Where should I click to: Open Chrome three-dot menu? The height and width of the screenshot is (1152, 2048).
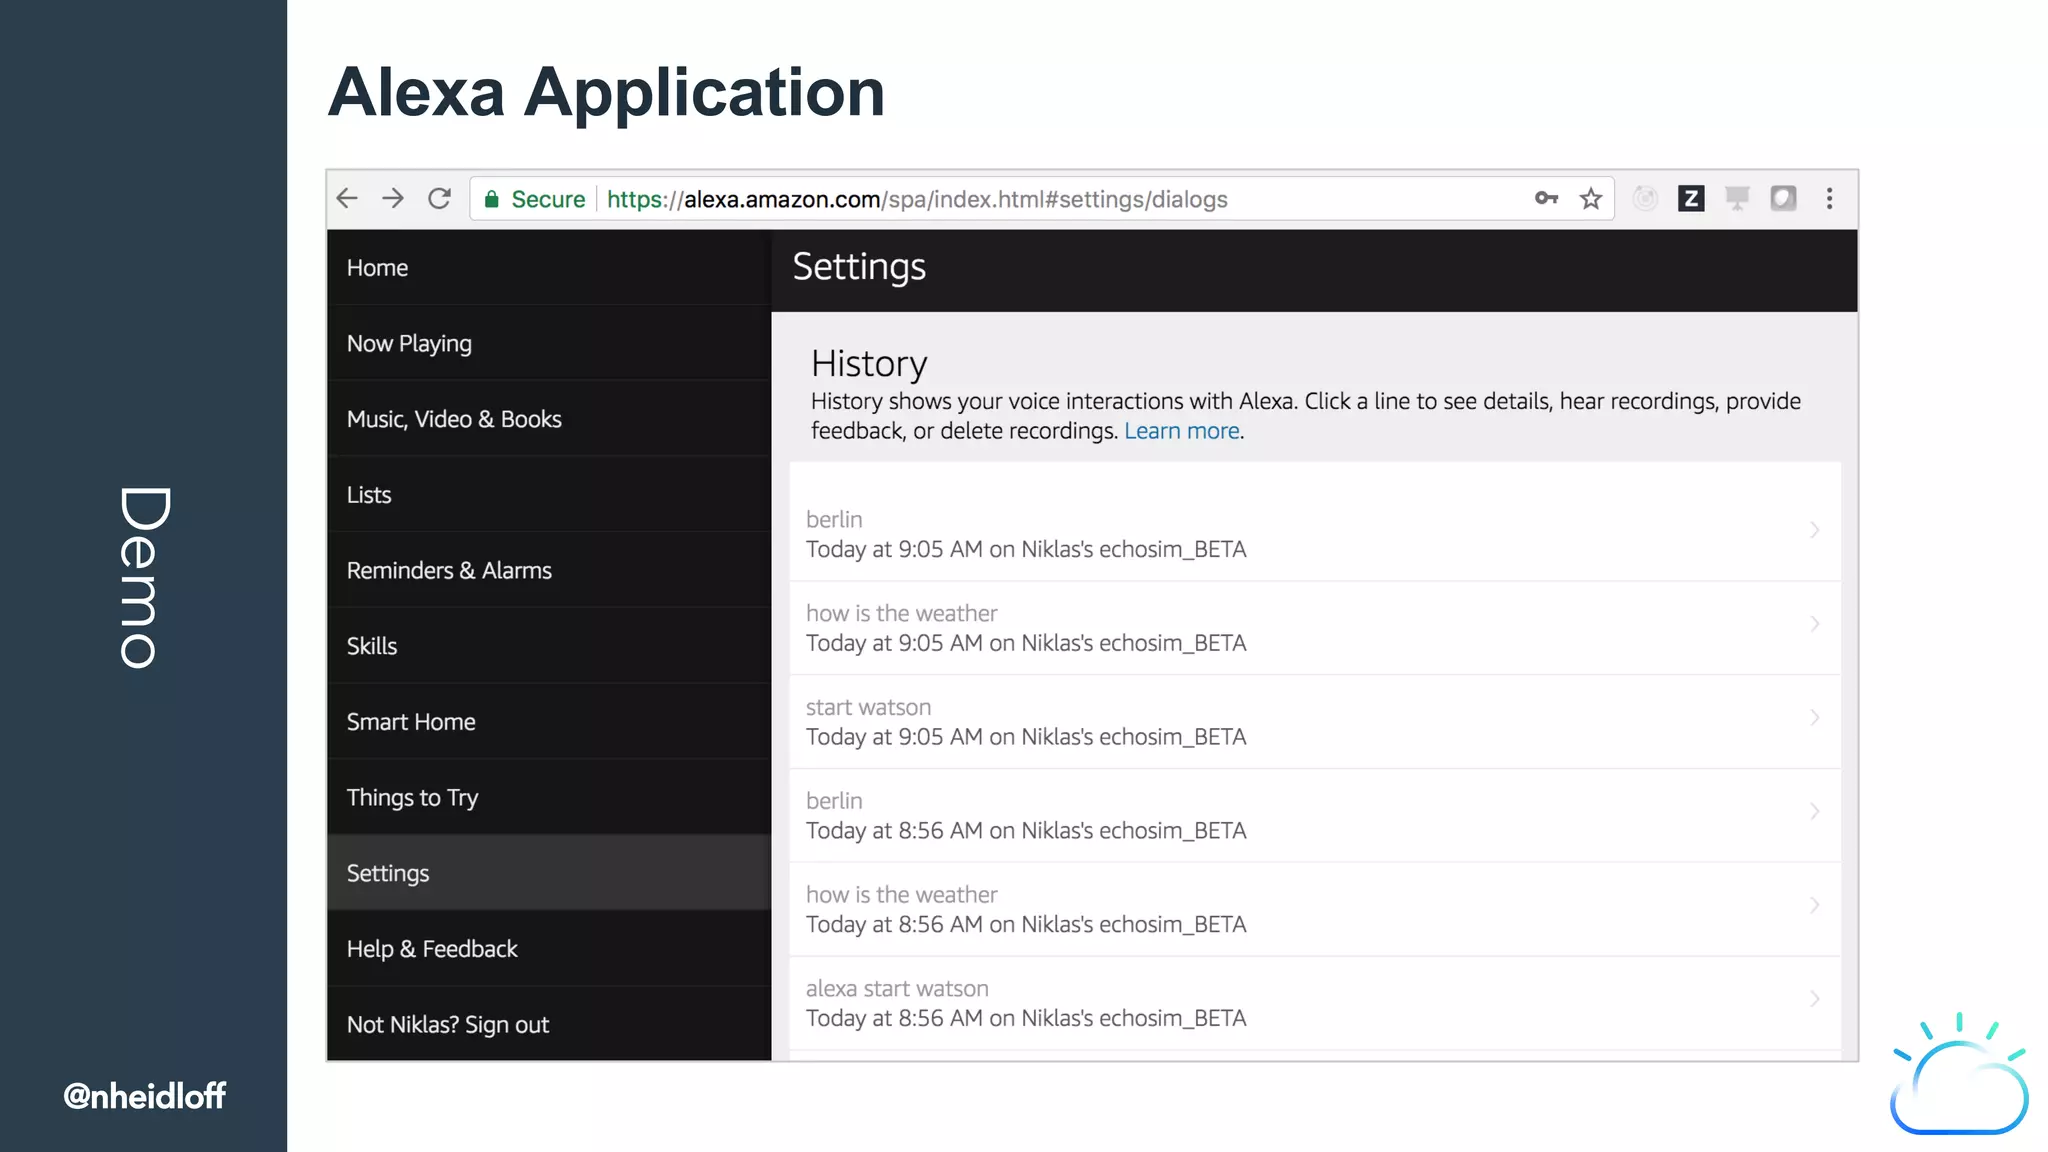tap(1829, 199)
